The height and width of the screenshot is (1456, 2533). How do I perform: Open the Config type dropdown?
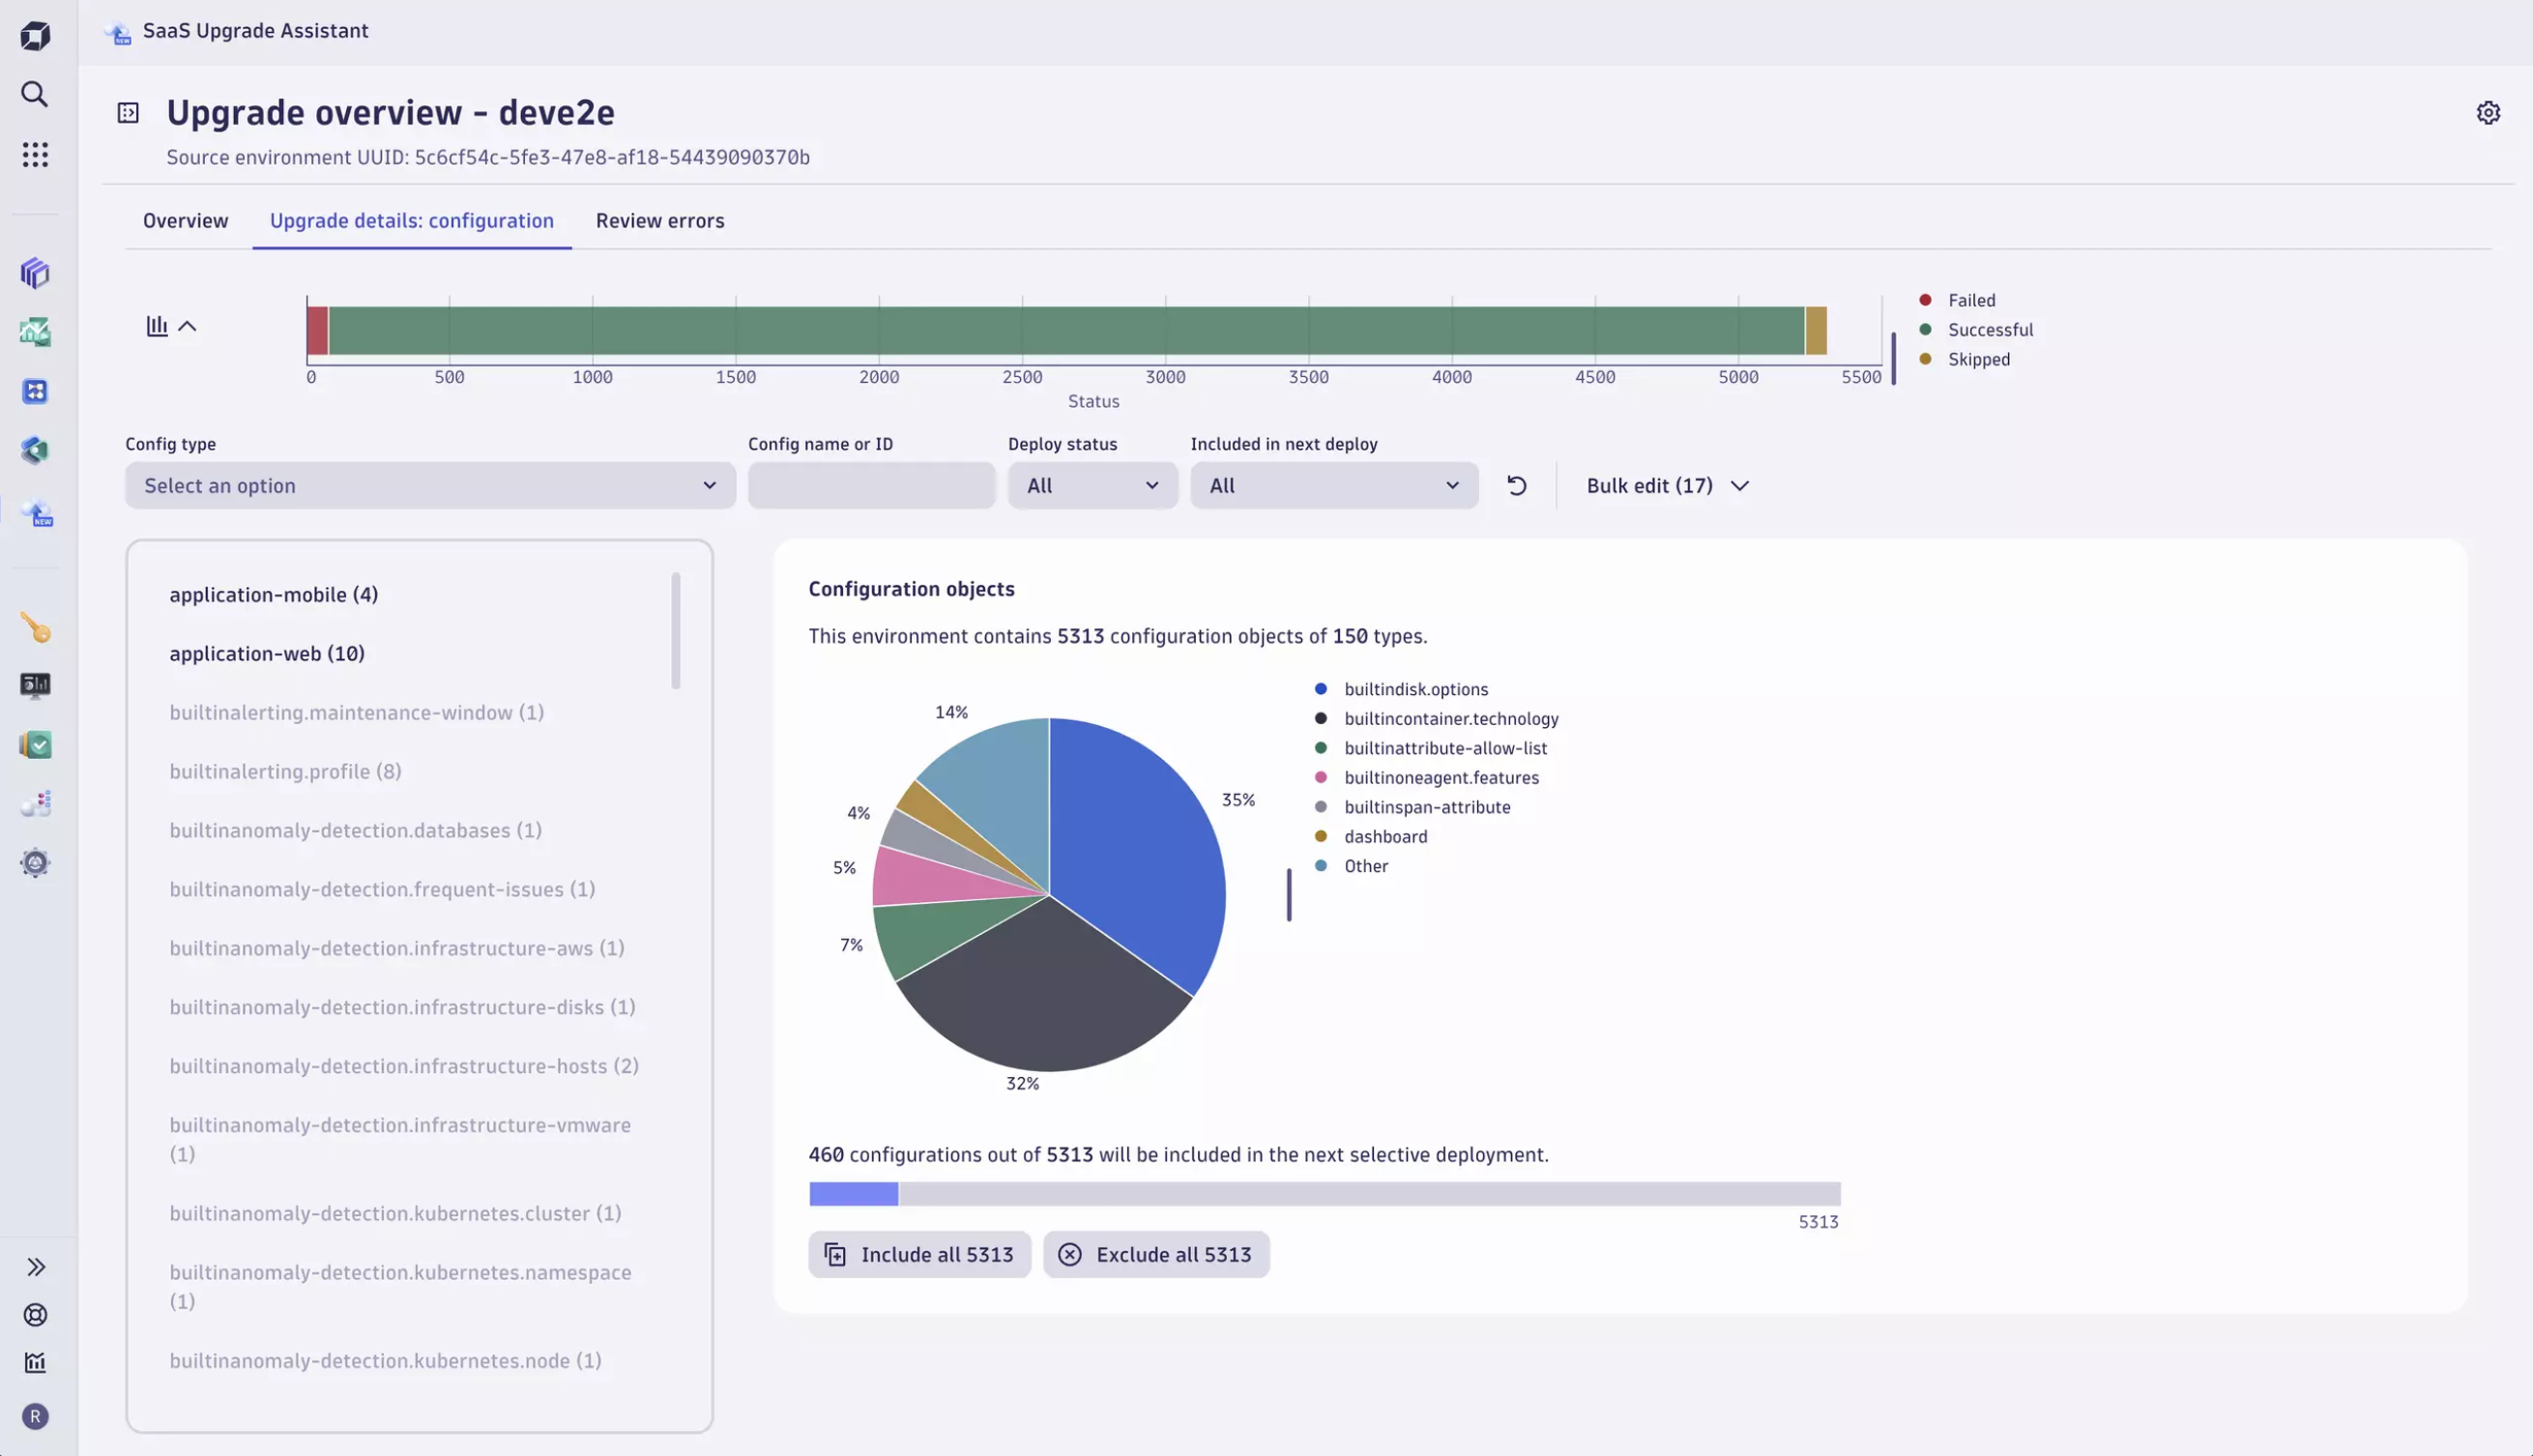pos(430,485)
